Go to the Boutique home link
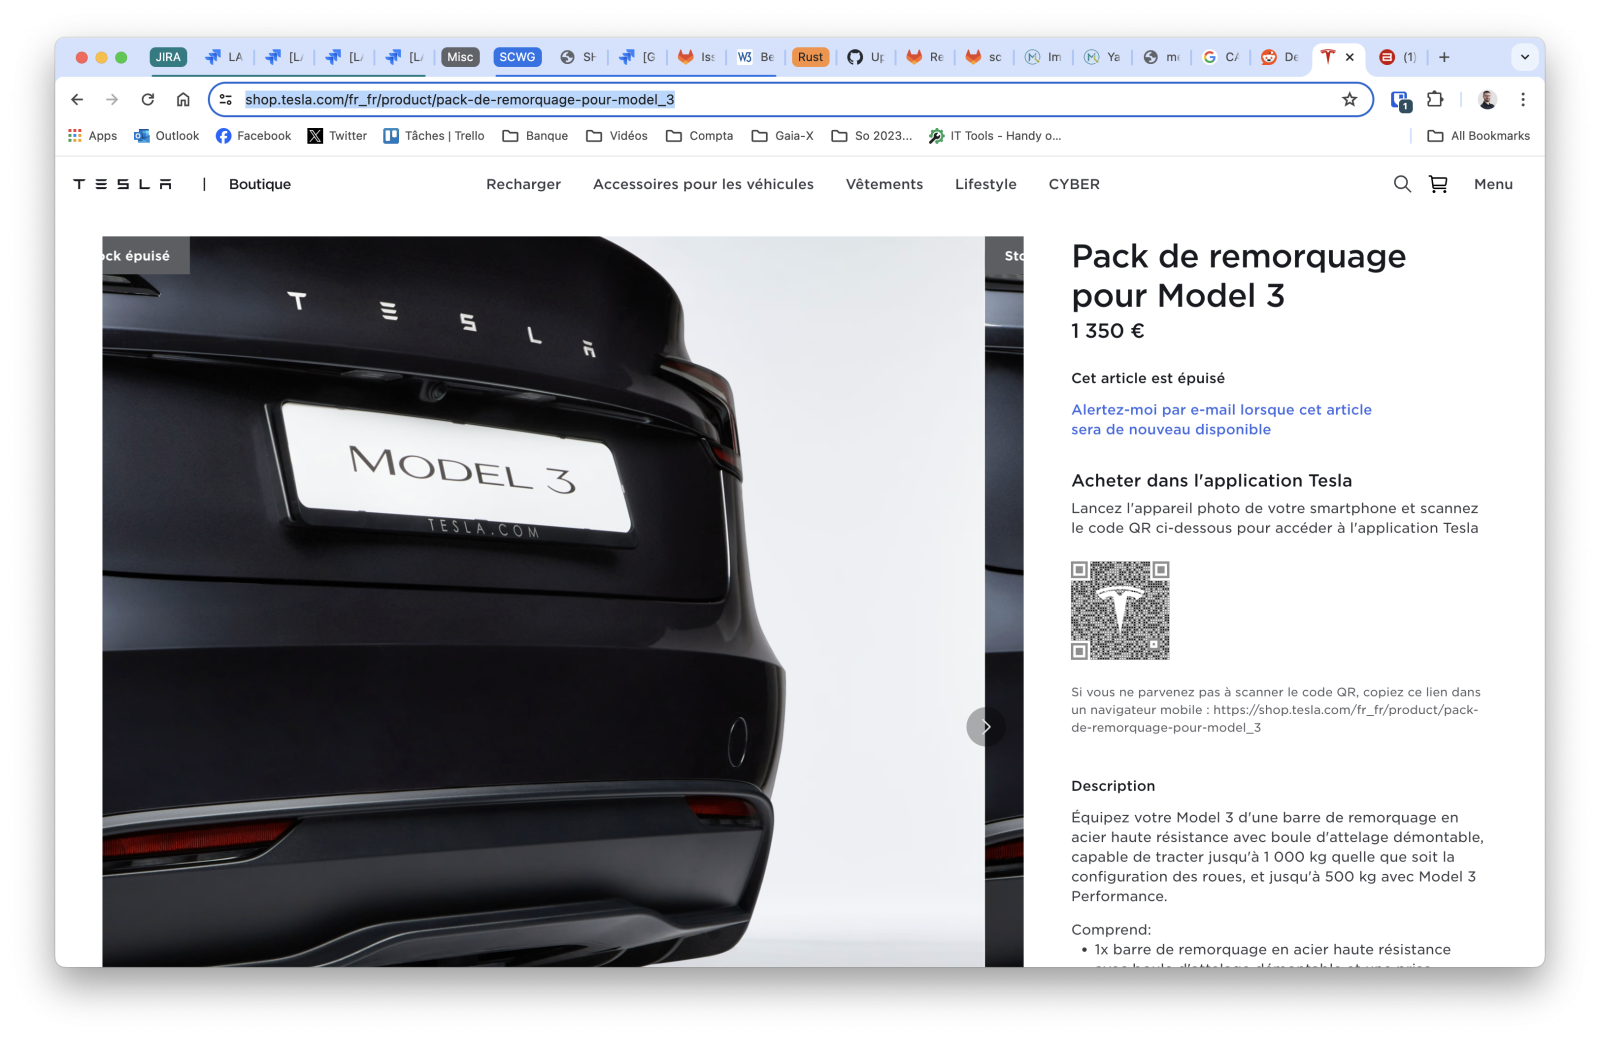The height and width of the screenshot is (1040, 1600). pyautogui.click(x=260, y=184)
